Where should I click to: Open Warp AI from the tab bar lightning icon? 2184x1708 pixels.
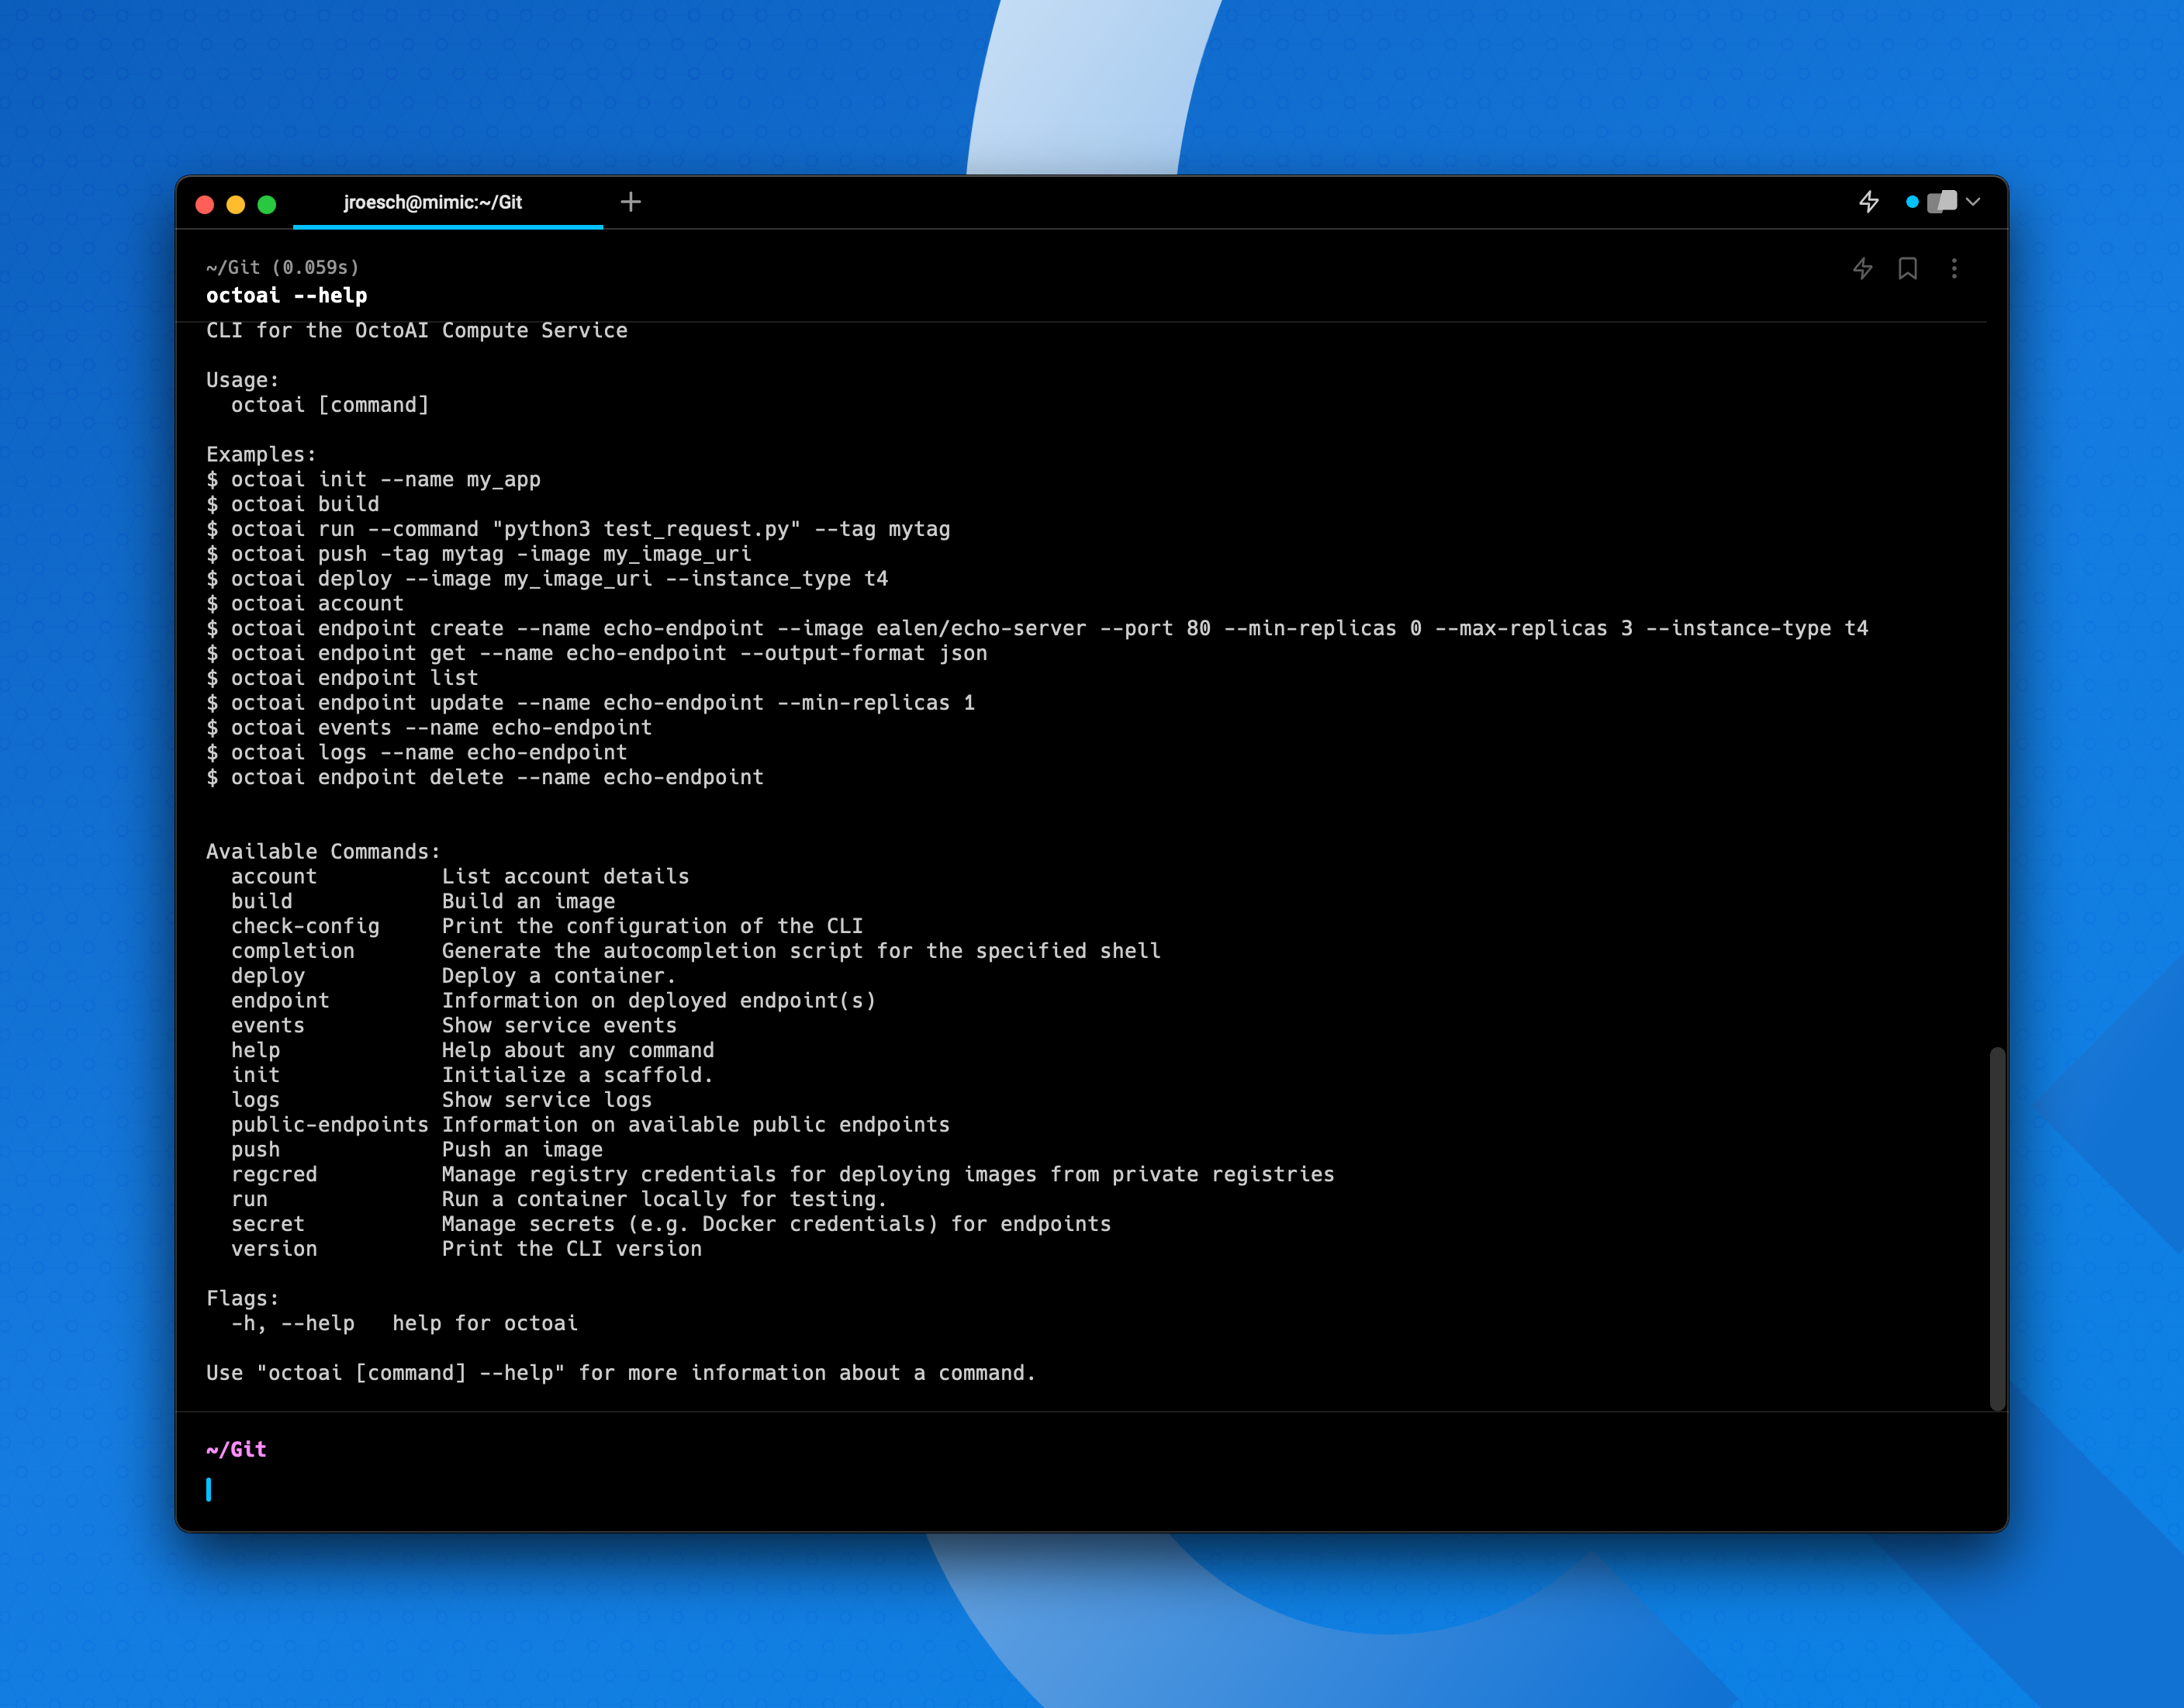coord(1868,202)
